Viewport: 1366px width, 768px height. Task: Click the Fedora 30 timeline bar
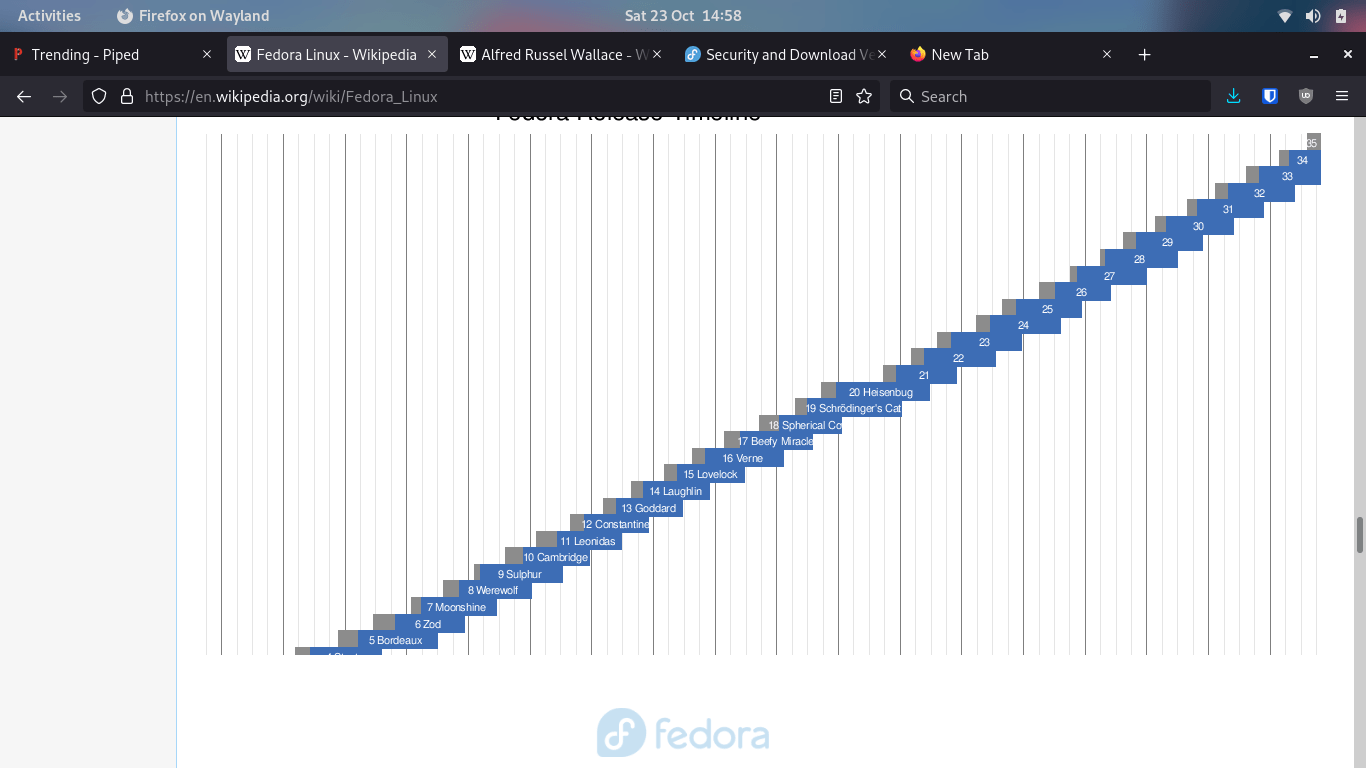pos(1200,226)
